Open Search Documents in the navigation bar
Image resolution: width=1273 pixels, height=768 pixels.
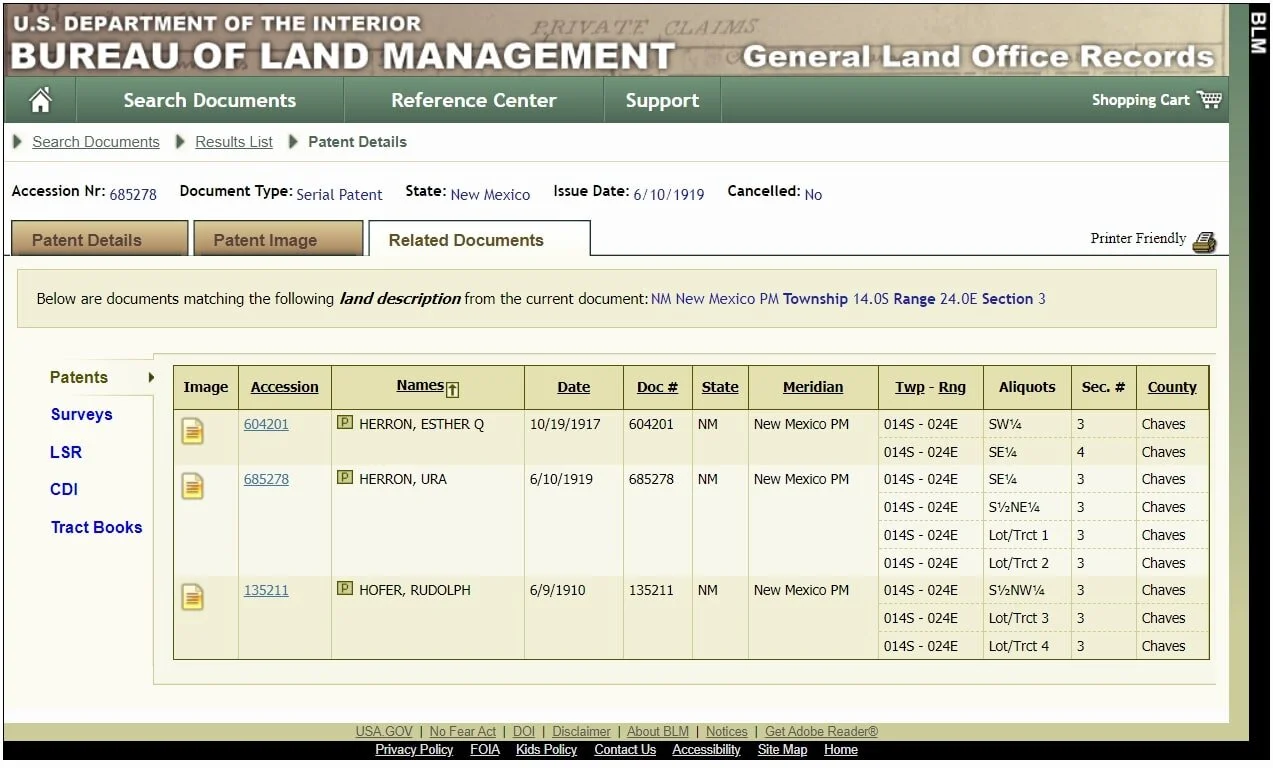click(210, 100)
